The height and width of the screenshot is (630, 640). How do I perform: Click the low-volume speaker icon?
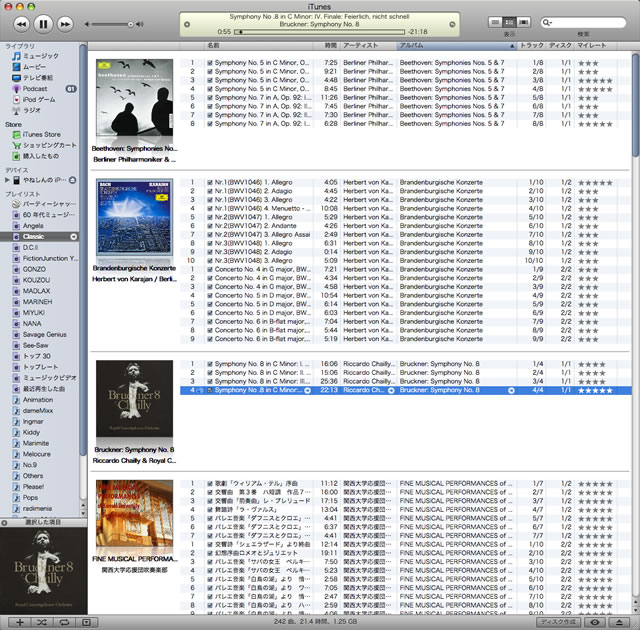[87, 24]
